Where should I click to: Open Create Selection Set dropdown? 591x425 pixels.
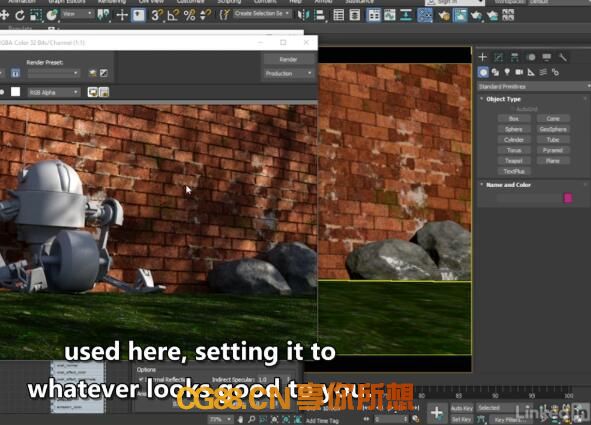[x=262, y=14]
